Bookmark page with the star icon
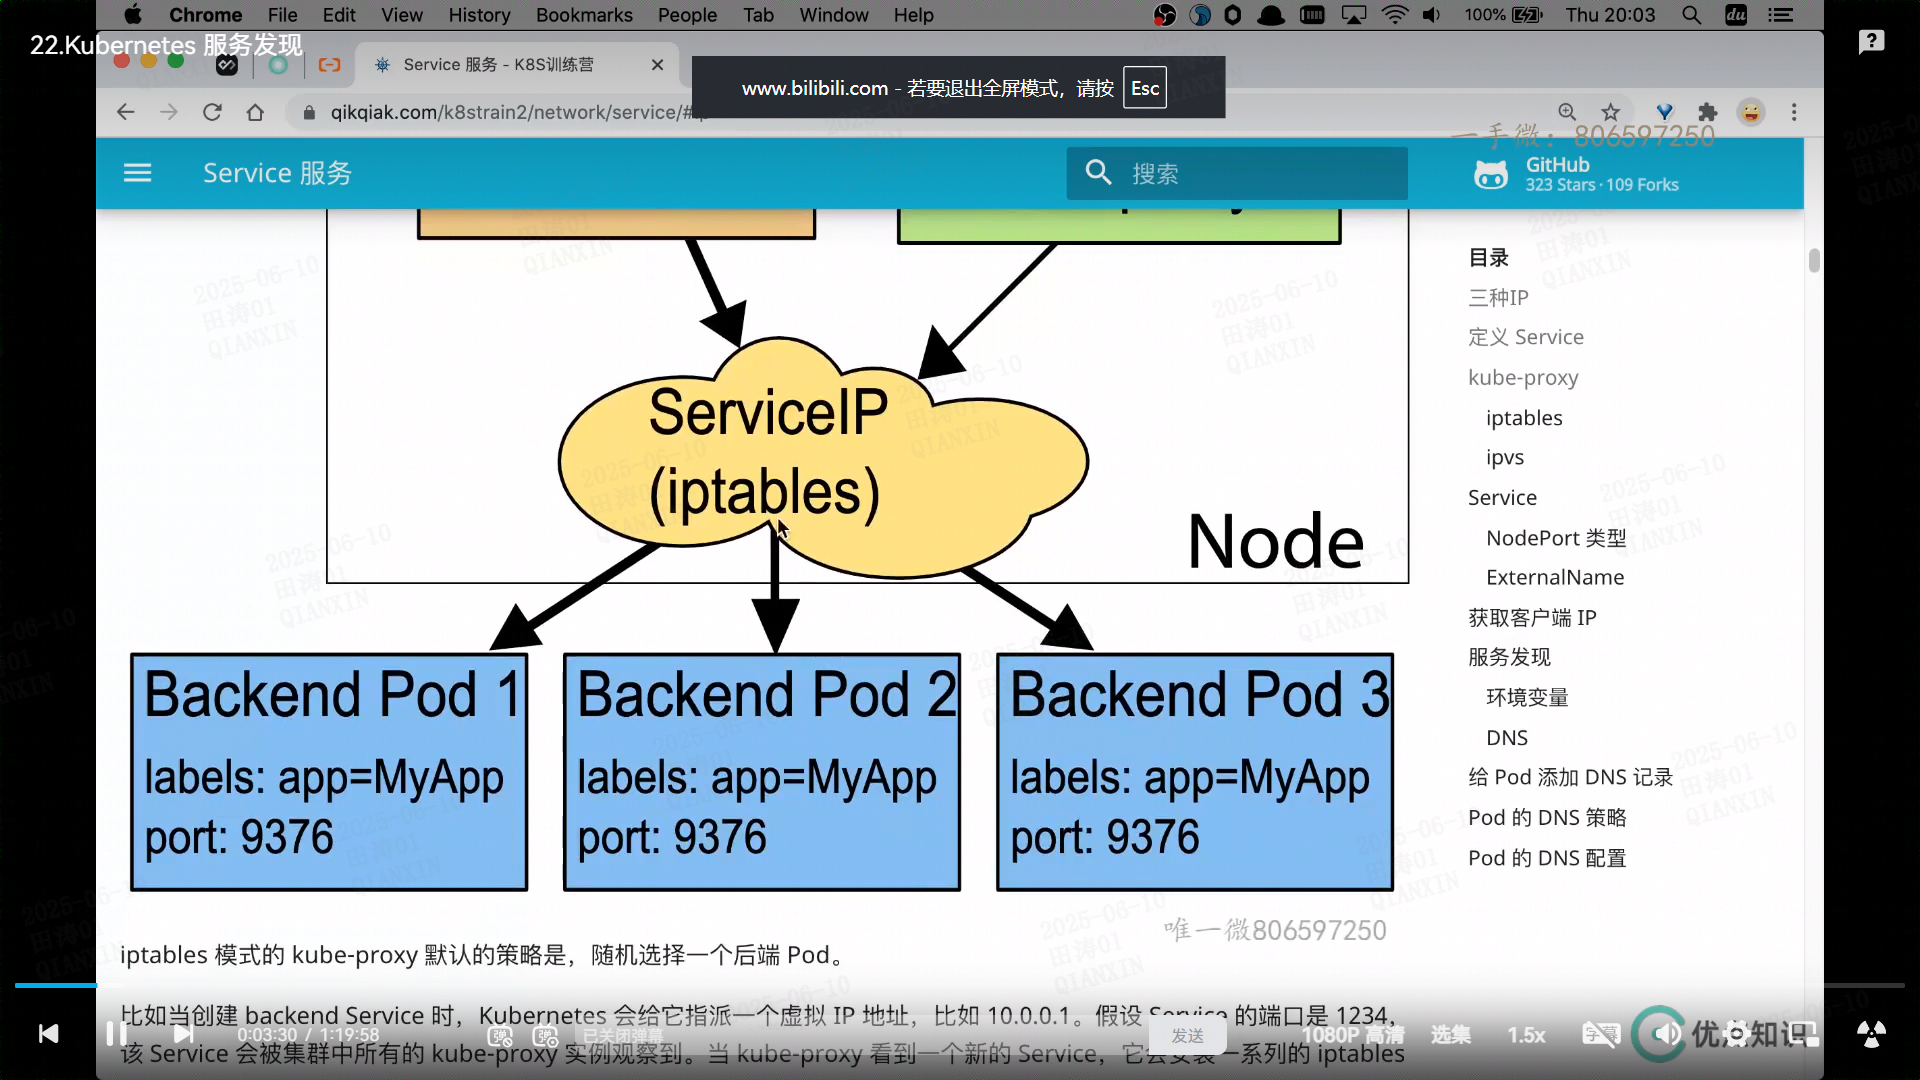The width and height of the screenshot is (1920, 1080). point(1610,112)
